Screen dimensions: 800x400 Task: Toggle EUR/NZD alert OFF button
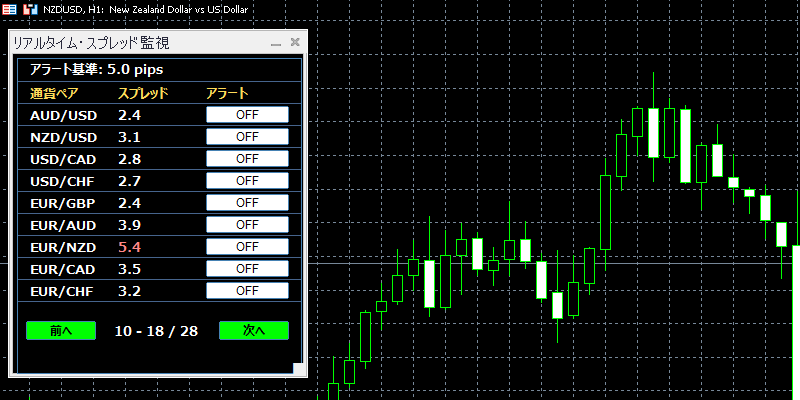click(247, 246)
